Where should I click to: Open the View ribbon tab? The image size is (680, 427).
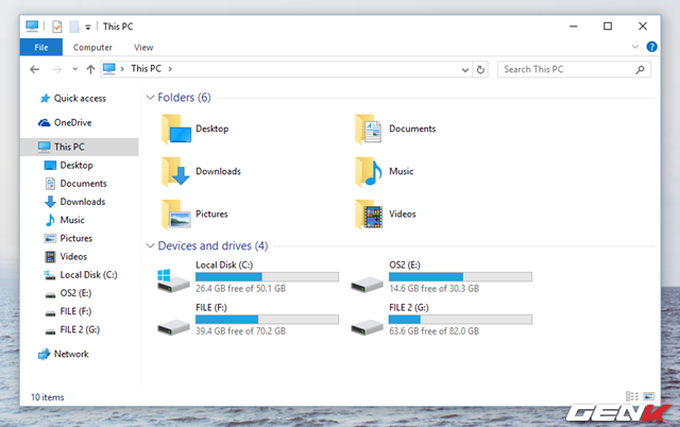(x=144, y=47)
